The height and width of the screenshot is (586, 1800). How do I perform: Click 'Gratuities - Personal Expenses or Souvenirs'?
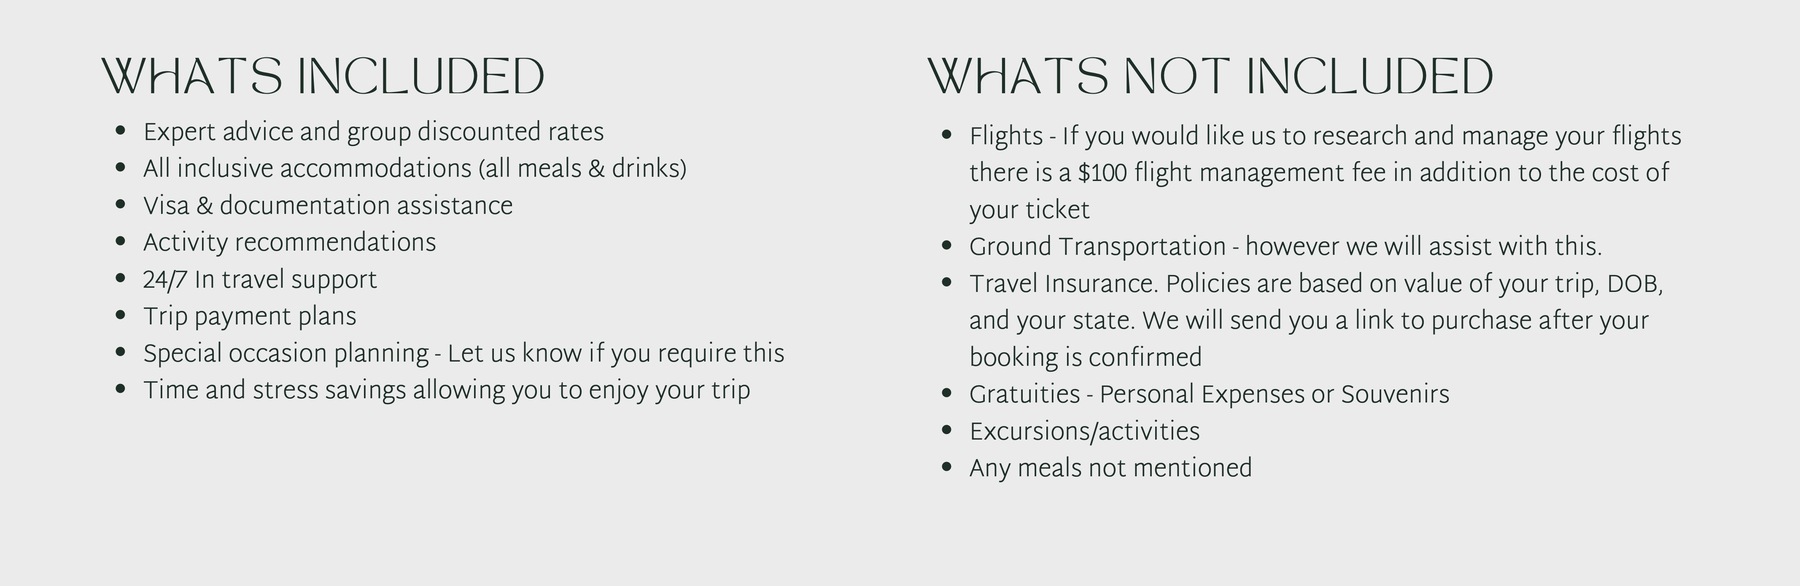coord(1209,395)
